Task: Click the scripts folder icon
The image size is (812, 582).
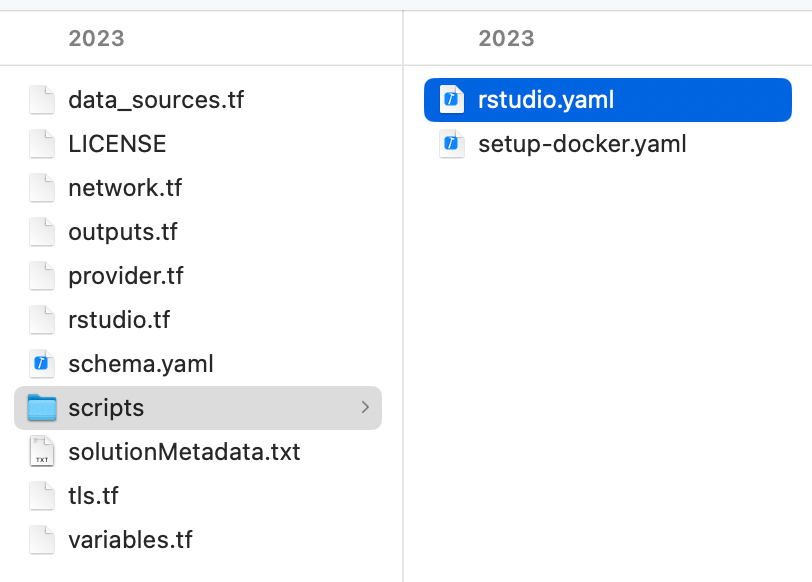Action: tap(41, 408)
